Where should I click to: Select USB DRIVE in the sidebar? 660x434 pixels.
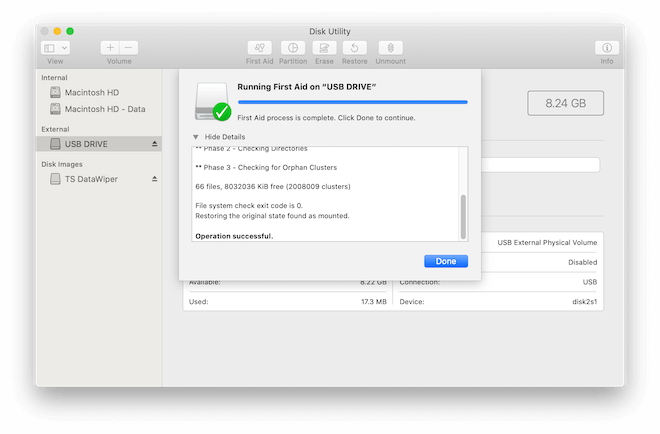(x=86, y=144)
